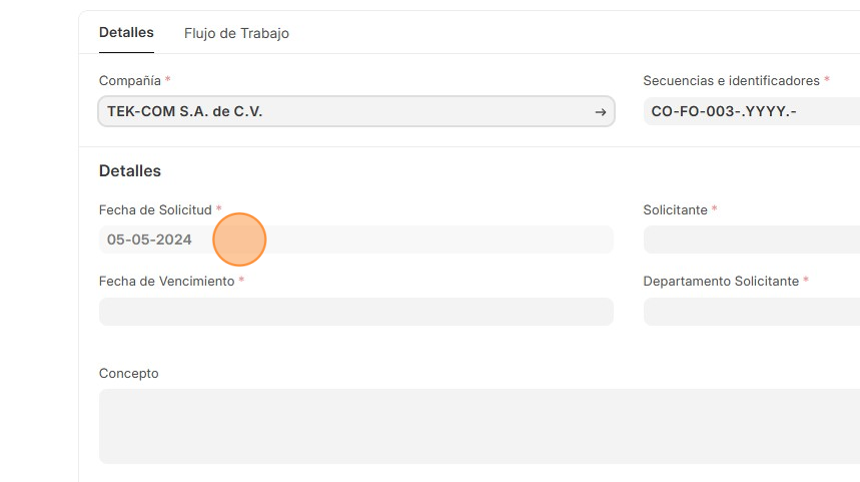The height and width of the screenshot is (482, 860).
Task: Open Secuencias e identificadores selector CO-FO-003
Action: click(x=750, y=112)
